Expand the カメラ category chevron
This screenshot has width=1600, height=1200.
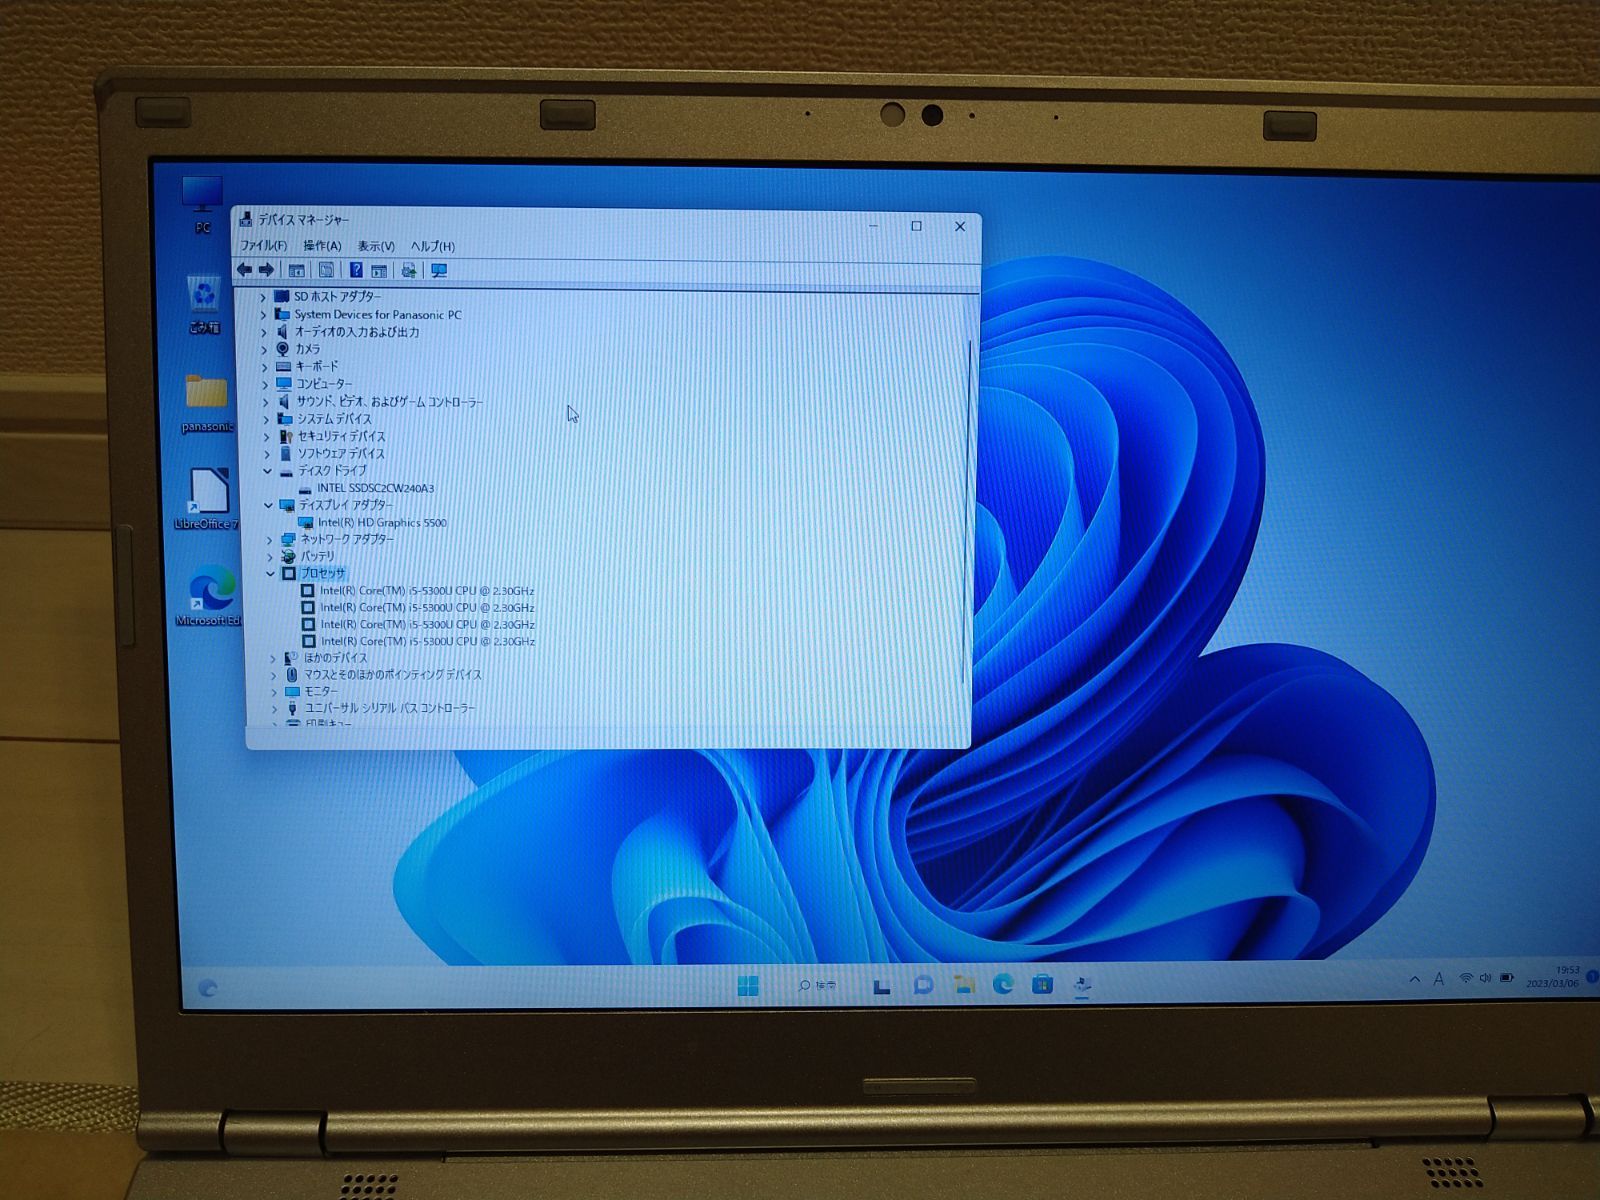coord(264,349)
